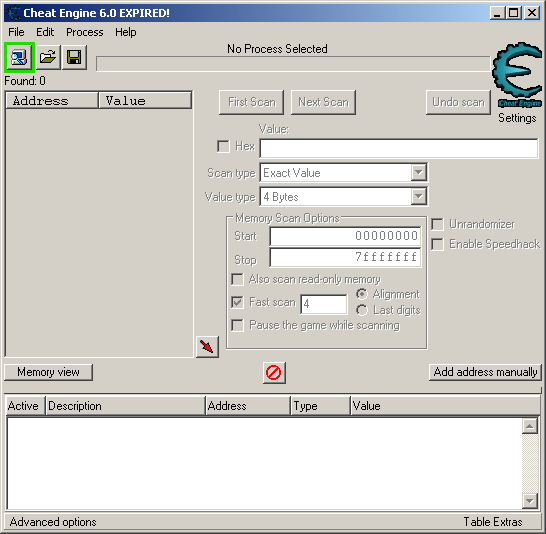Click the Description column header
Image resolution: width=546 pixels, height=534 pixels.
pos(125,406)
